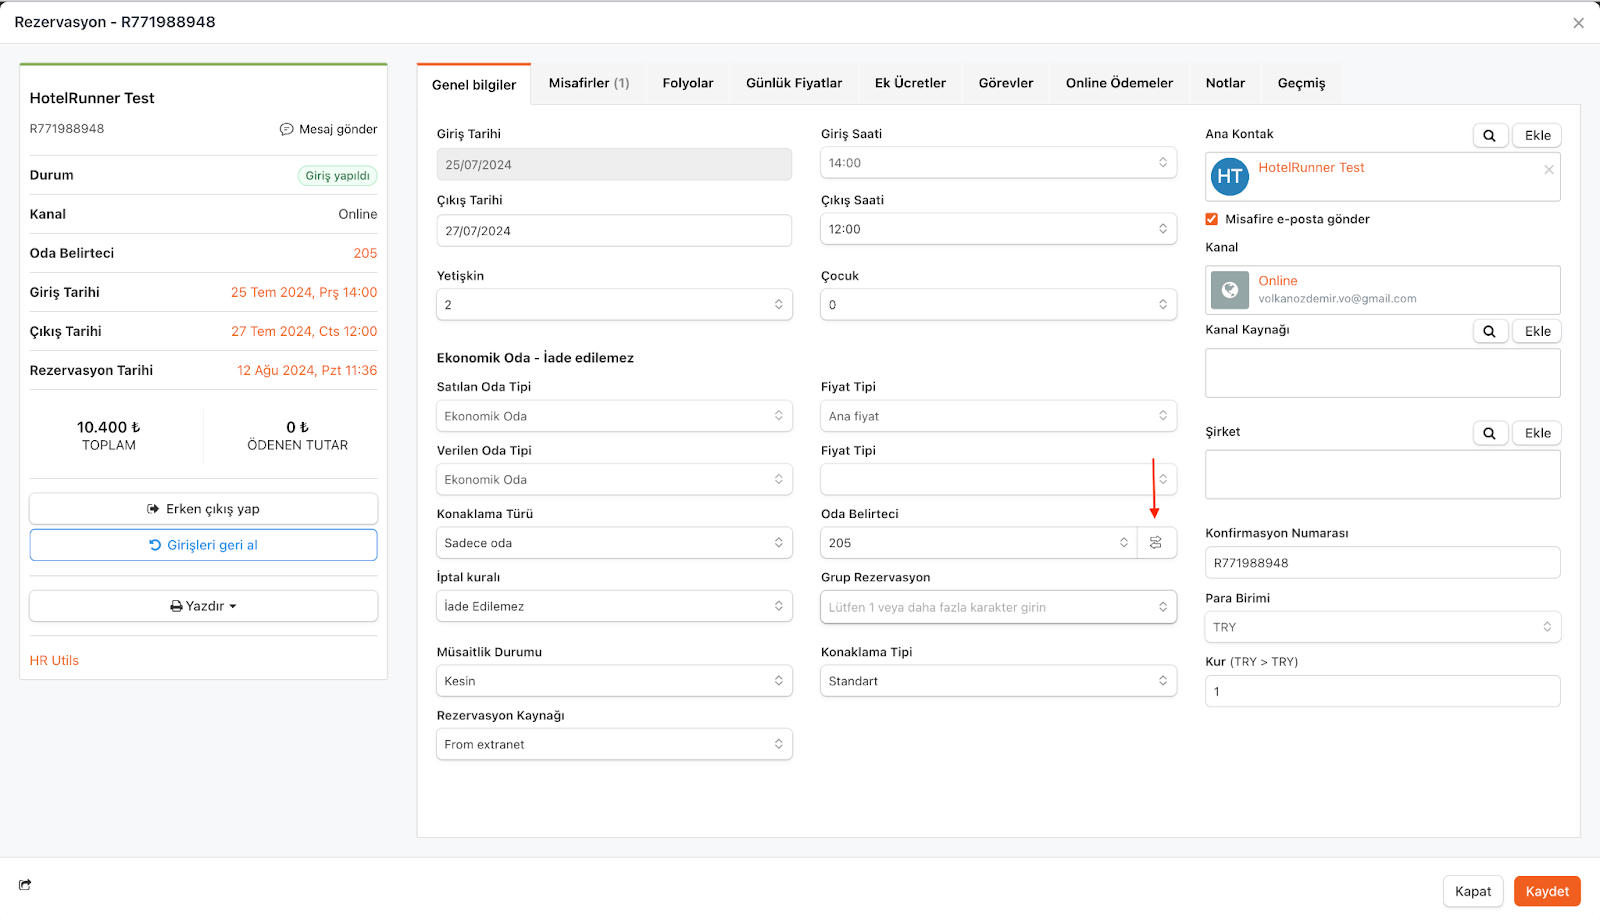
Task: Click the Erken çıkış yap button
Action: click(203, 509)
